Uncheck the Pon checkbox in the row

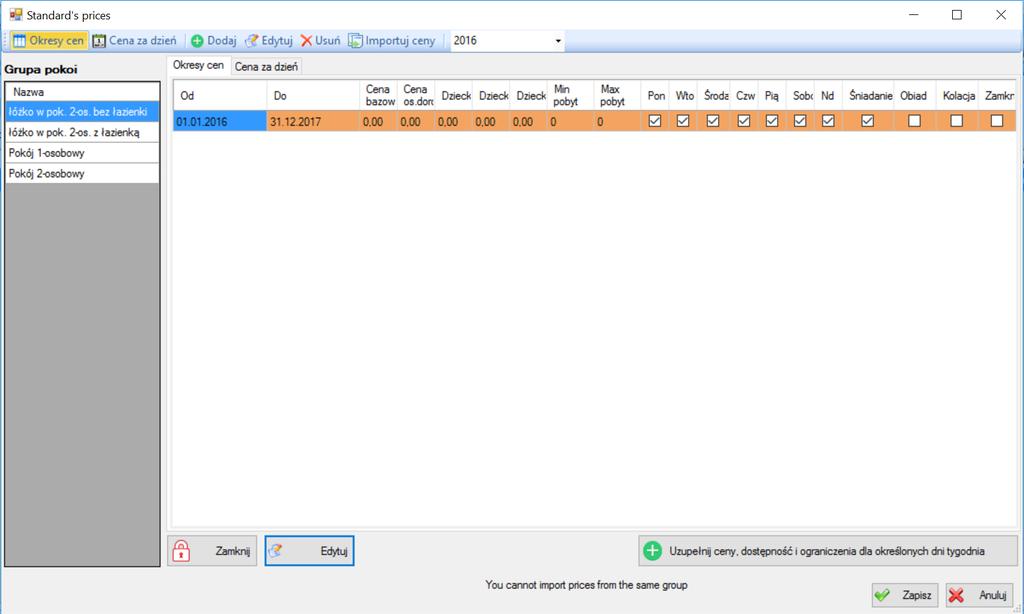tap(655, 121)
